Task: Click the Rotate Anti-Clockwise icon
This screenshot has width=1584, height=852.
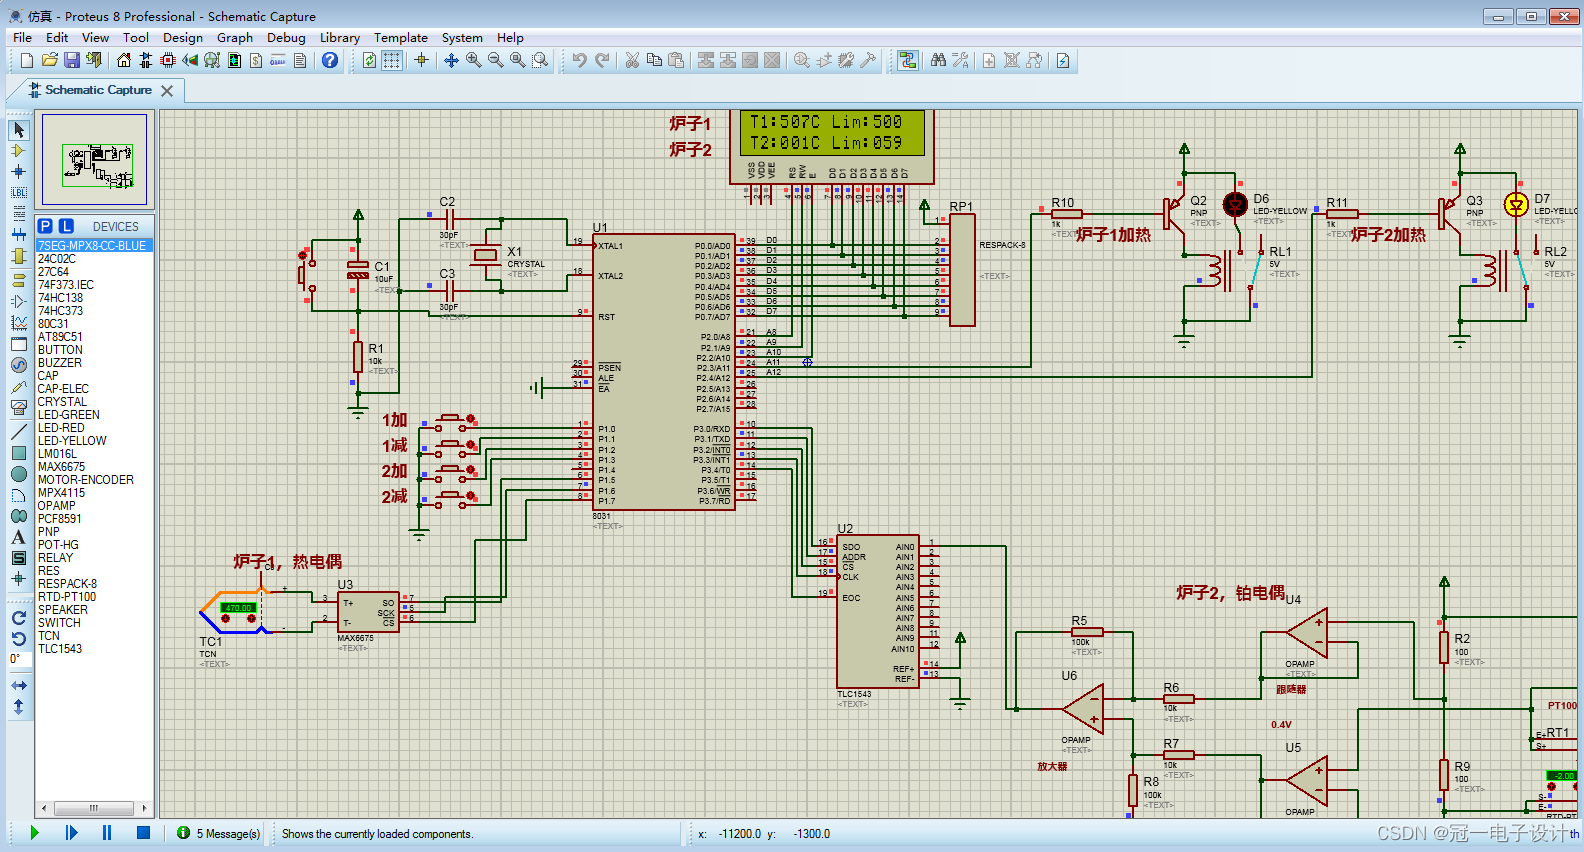Action: [x=18, y=639]
